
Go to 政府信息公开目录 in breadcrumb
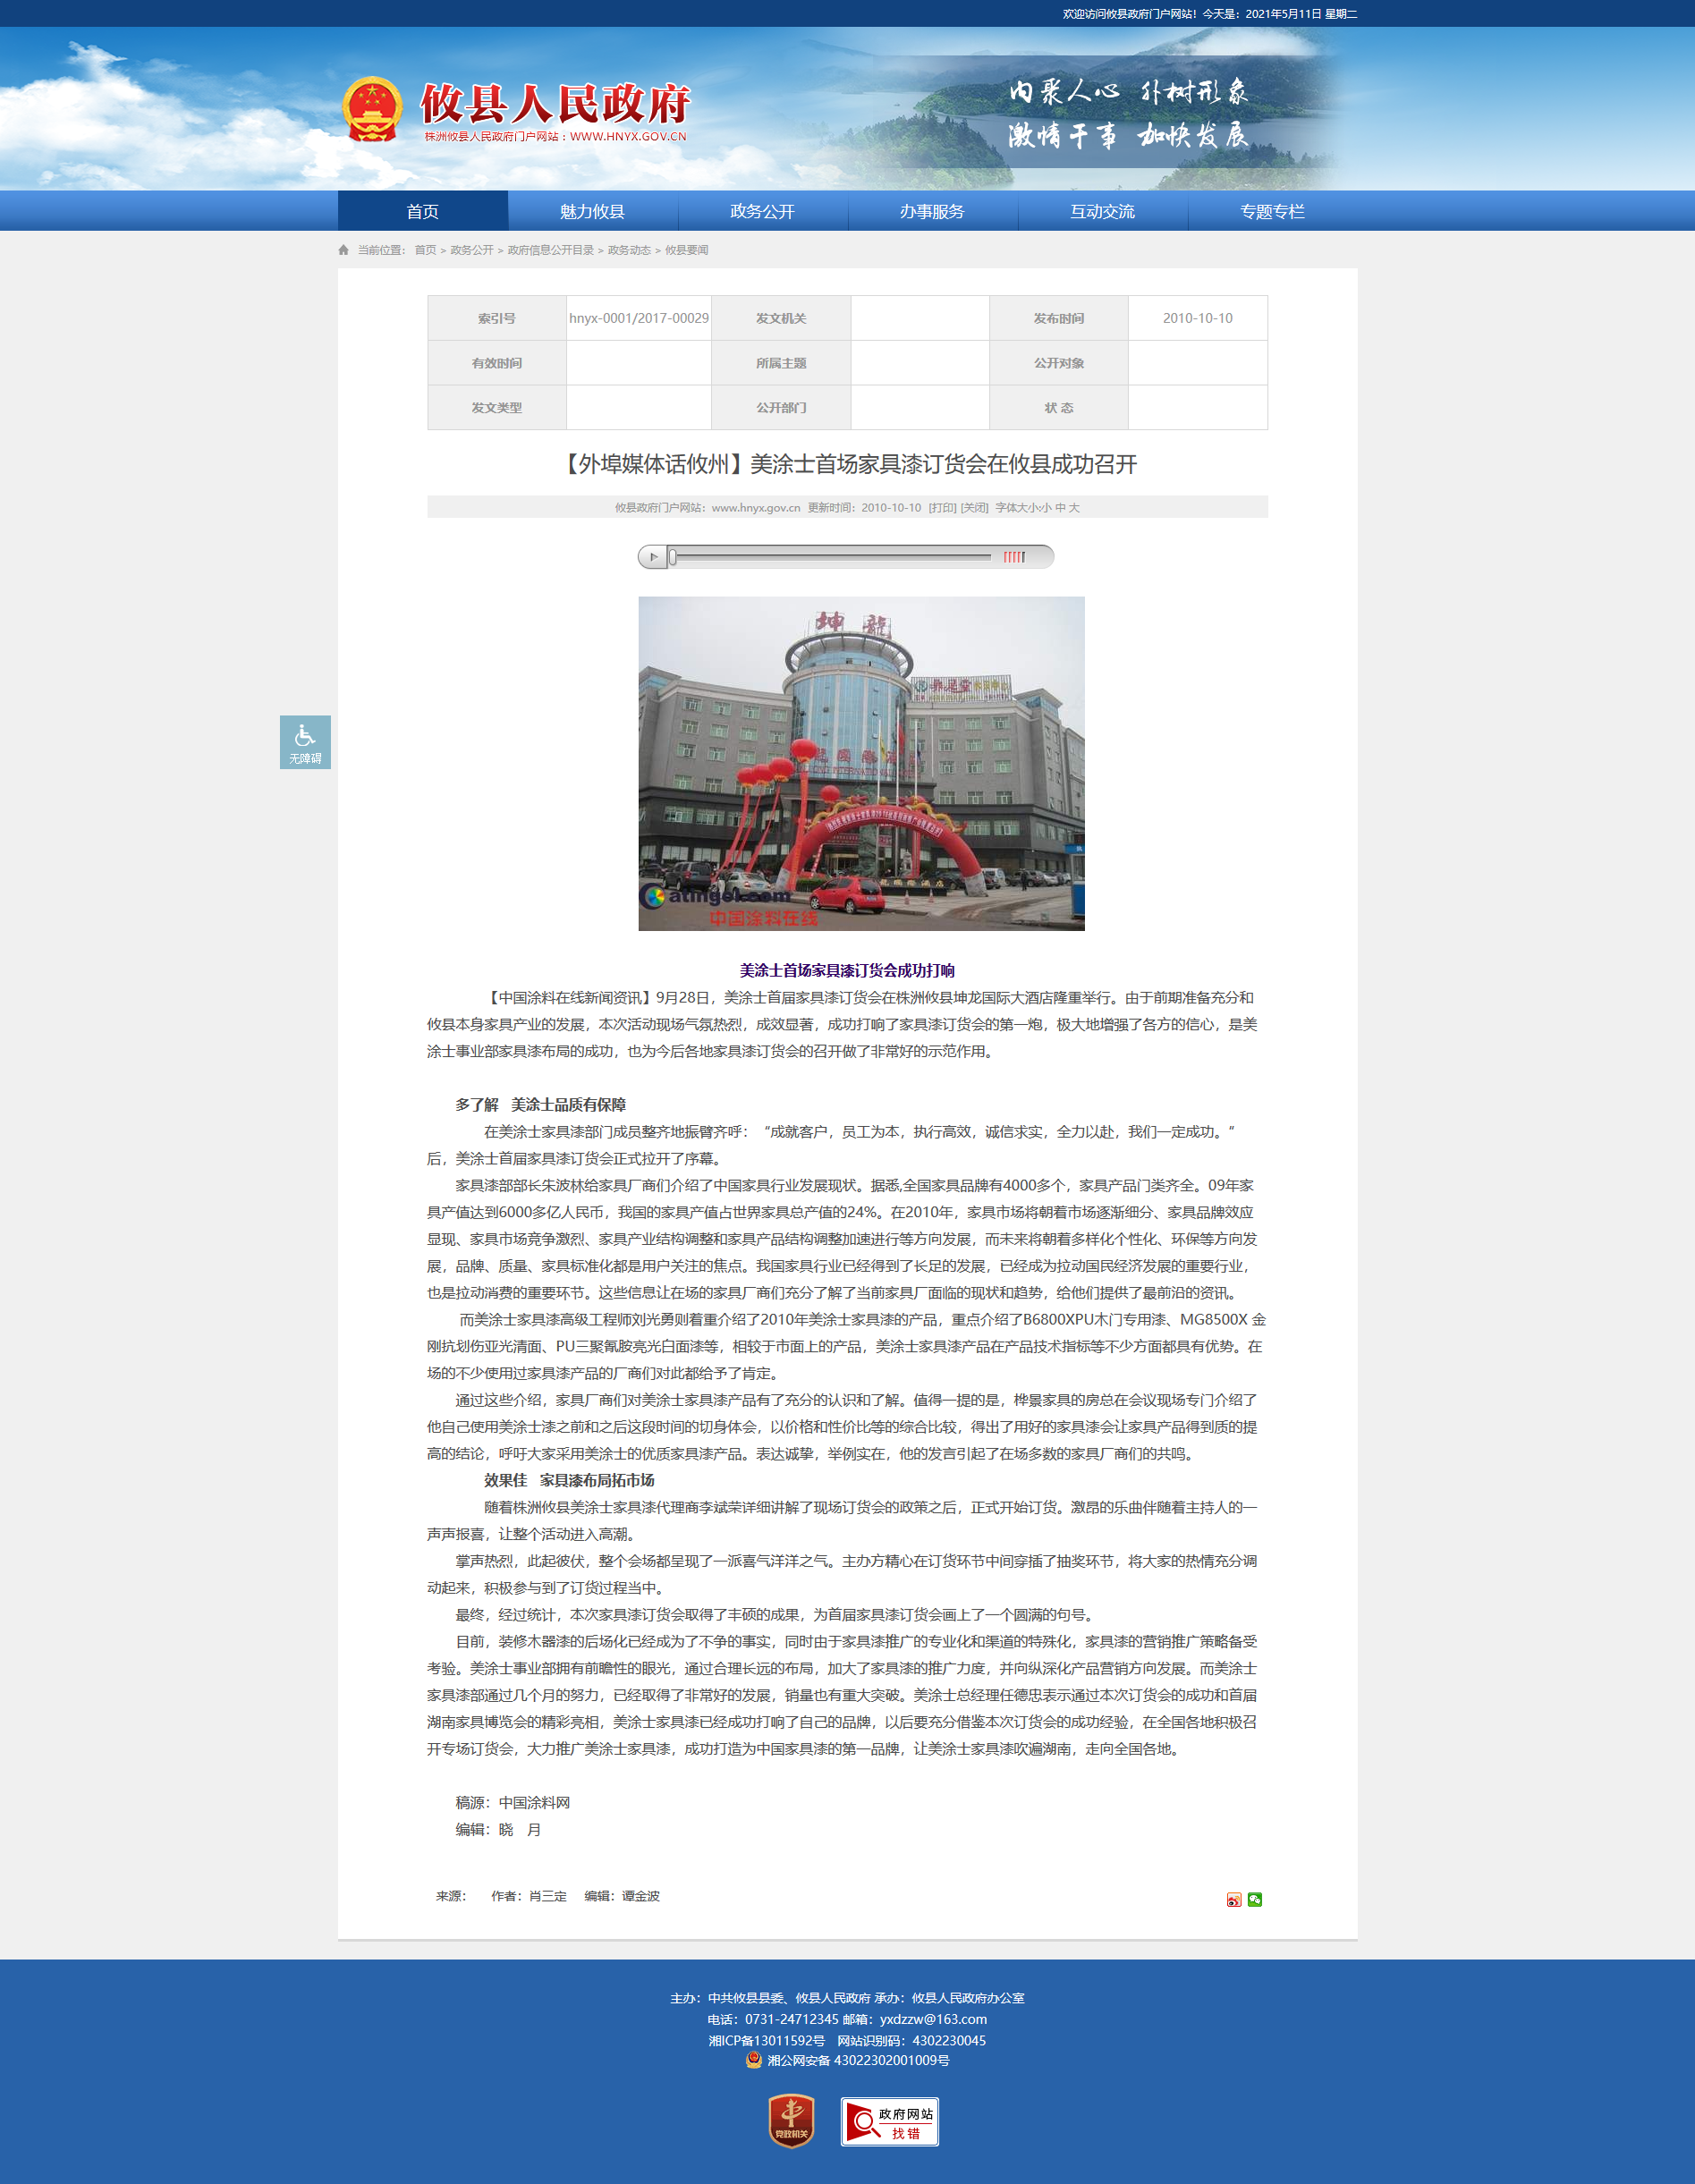click(x=551, y=250)
